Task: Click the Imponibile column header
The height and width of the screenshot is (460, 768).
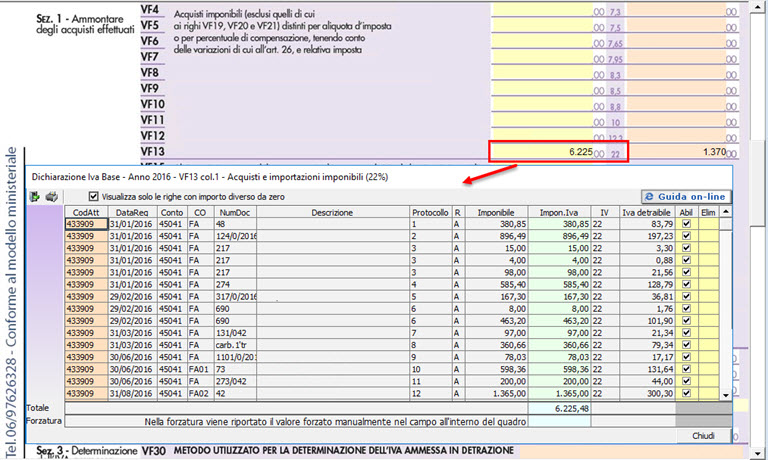Action: [496, 213]
